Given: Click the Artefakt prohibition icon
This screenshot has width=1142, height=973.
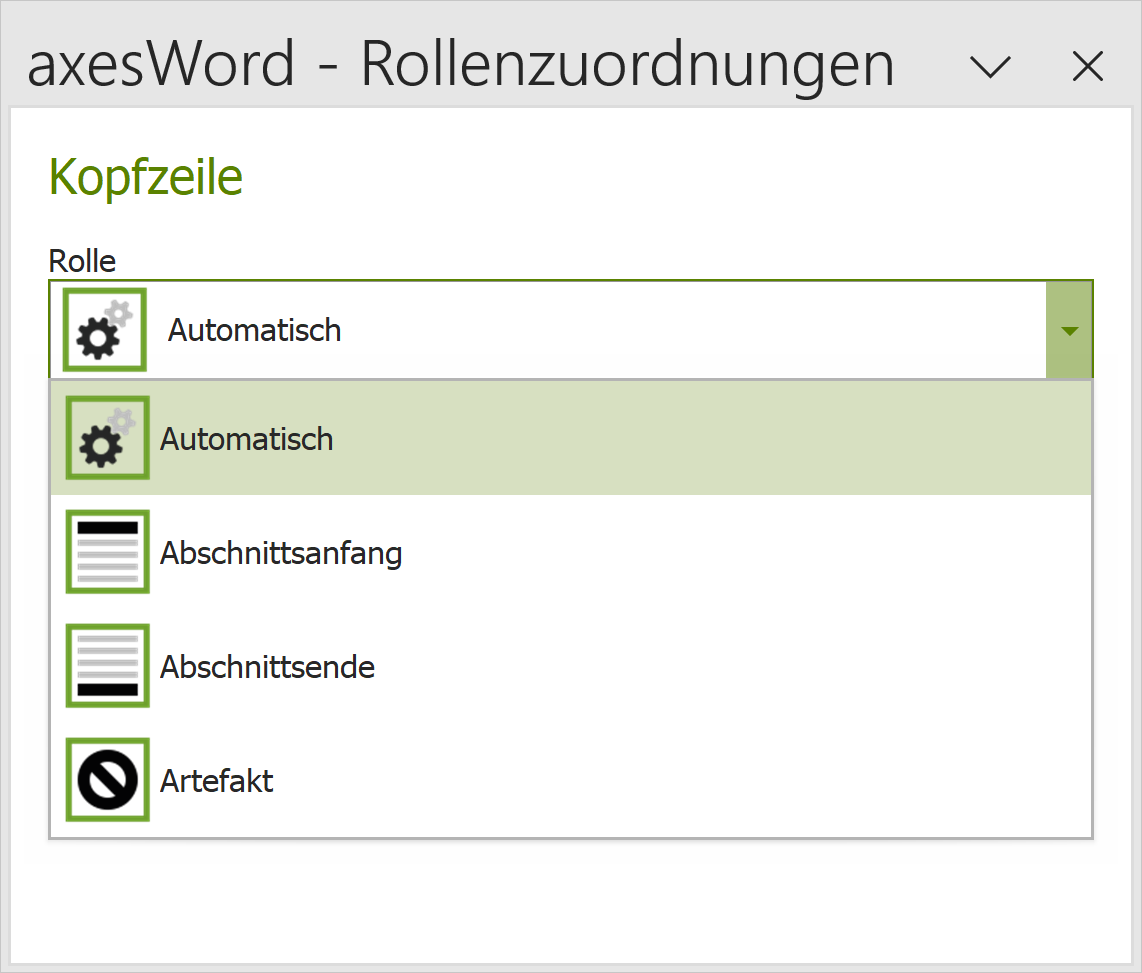Looking at the screenshot, I should [108, 779].
